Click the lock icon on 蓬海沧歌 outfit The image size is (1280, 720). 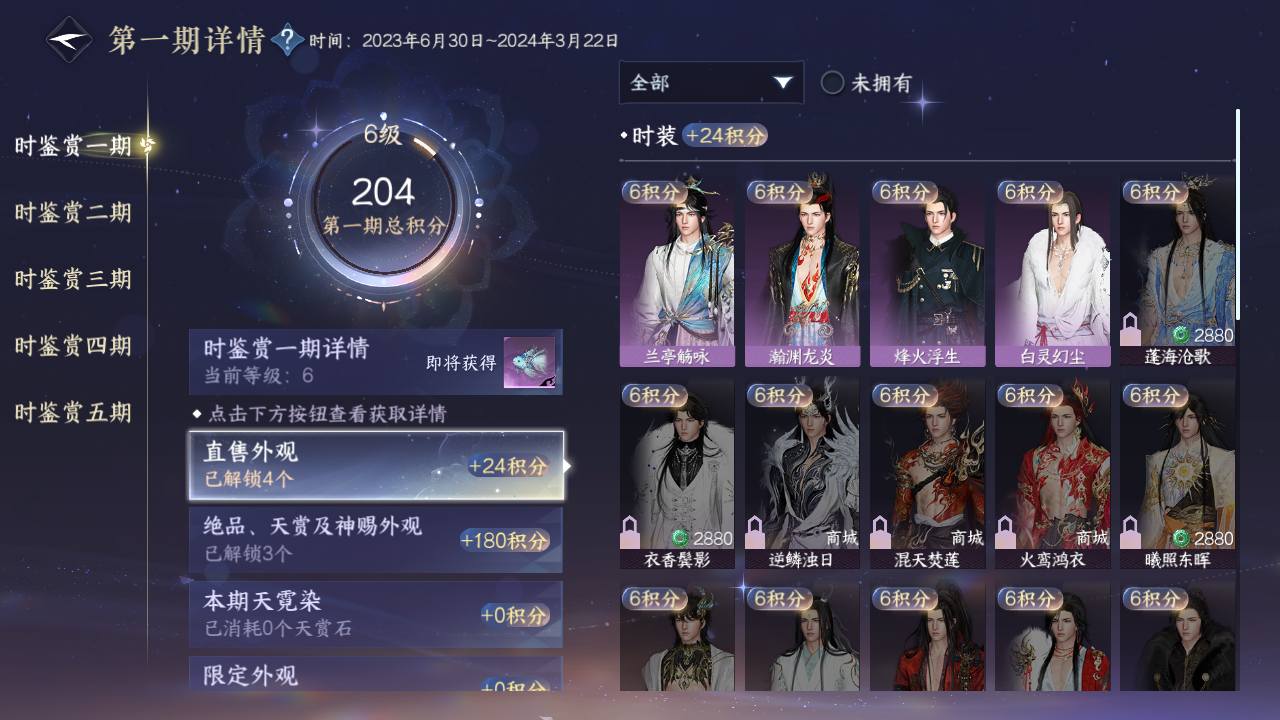click(x=1132, y=329)
